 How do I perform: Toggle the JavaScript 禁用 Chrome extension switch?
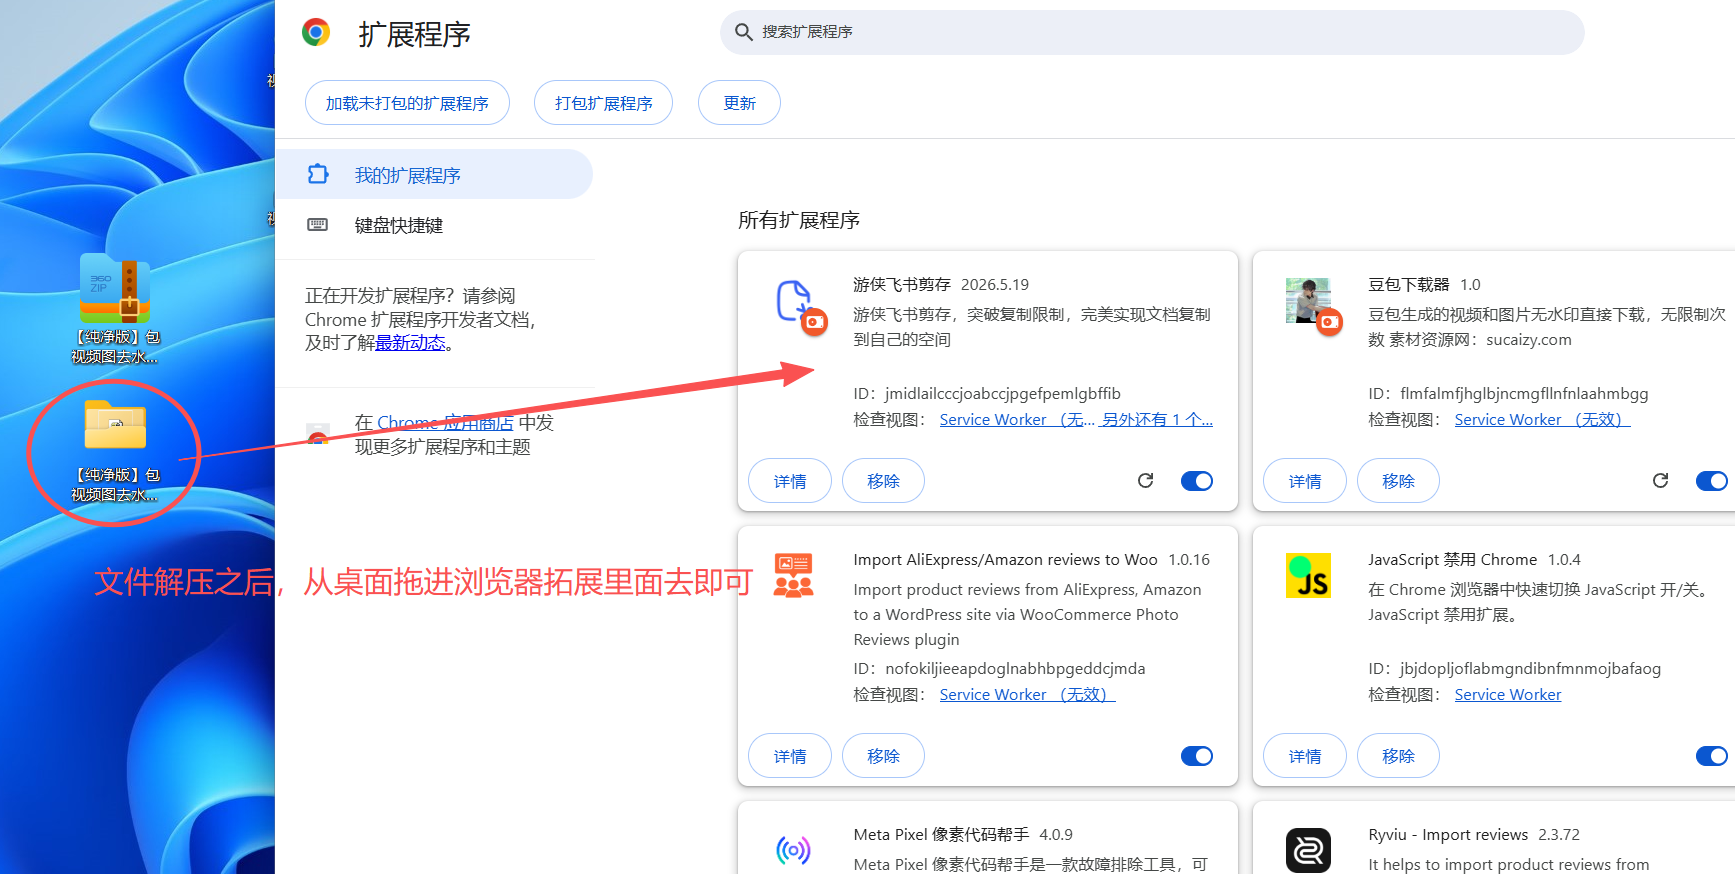(1712, 756)
